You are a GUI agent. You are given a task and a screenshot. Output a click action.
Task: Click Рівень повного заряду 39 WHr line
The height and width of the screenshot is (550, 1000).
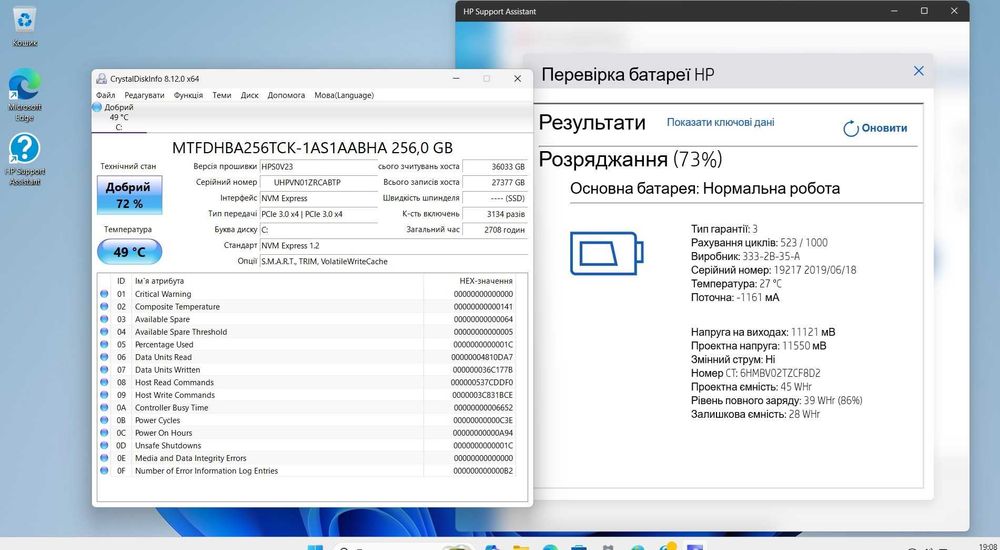click(776, 401)
